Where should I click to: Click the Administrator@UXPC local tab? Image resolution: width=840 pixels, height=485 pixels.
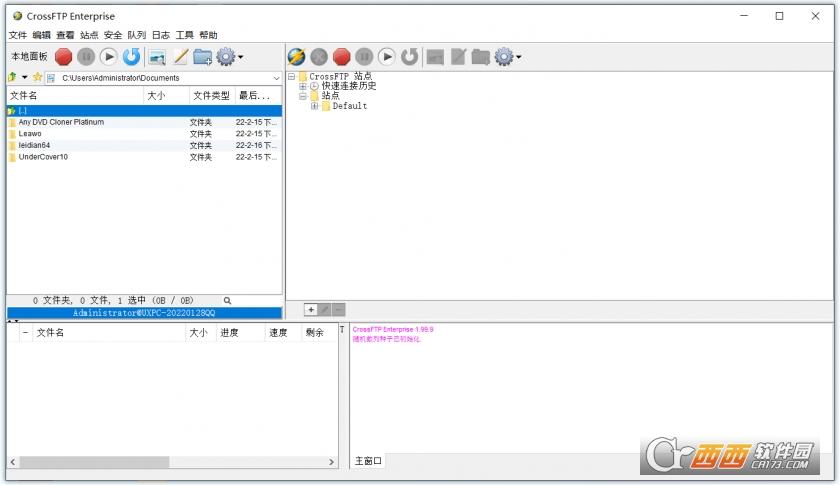pos(144,313)
